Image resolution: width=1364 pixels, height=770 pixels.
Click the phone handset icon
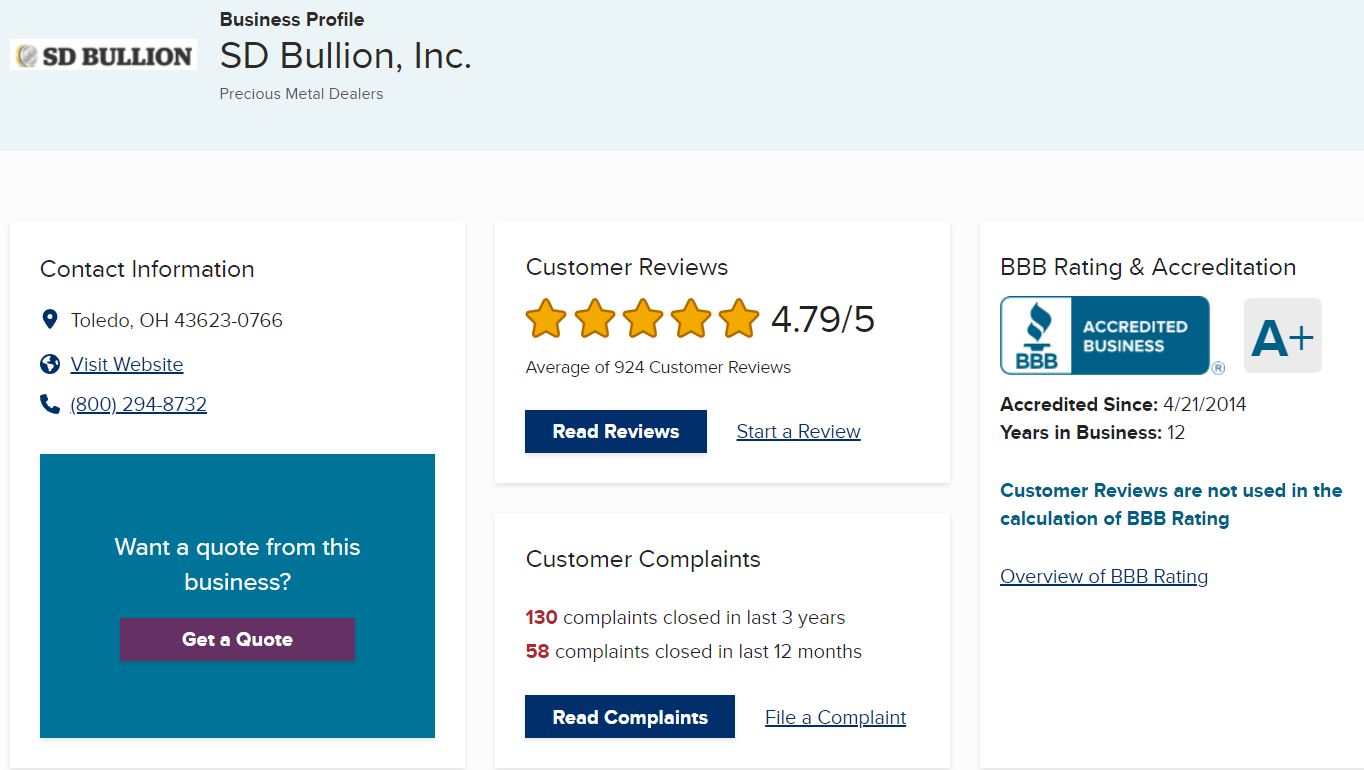pyautogui.click(x=50, y=404)
